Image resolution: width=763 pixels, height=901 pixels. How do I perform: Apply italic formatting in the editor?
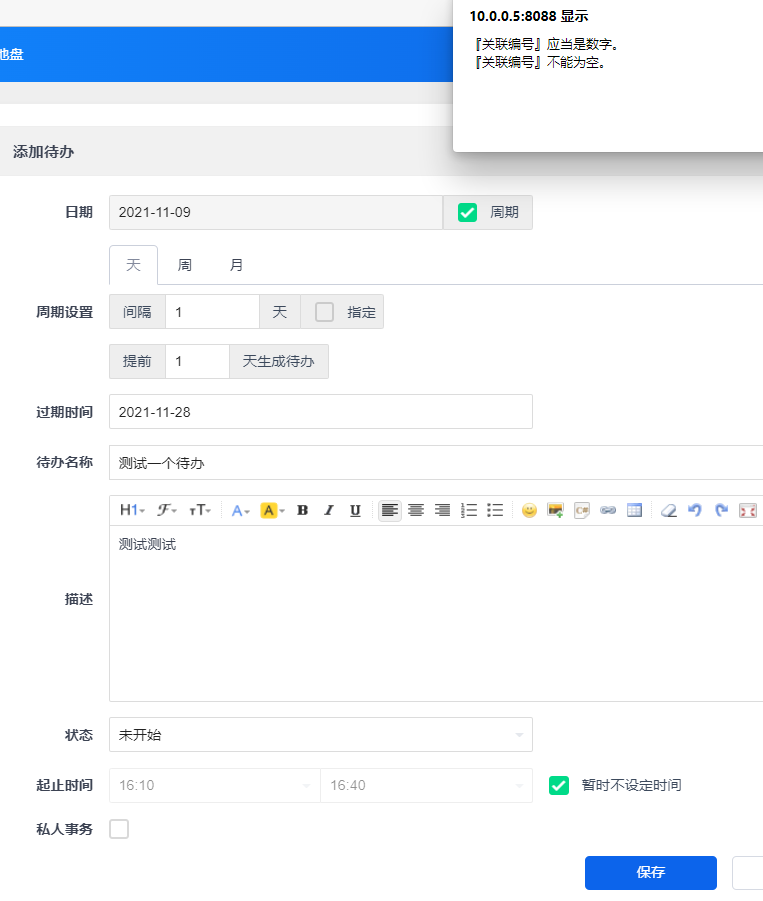point(329,510)
